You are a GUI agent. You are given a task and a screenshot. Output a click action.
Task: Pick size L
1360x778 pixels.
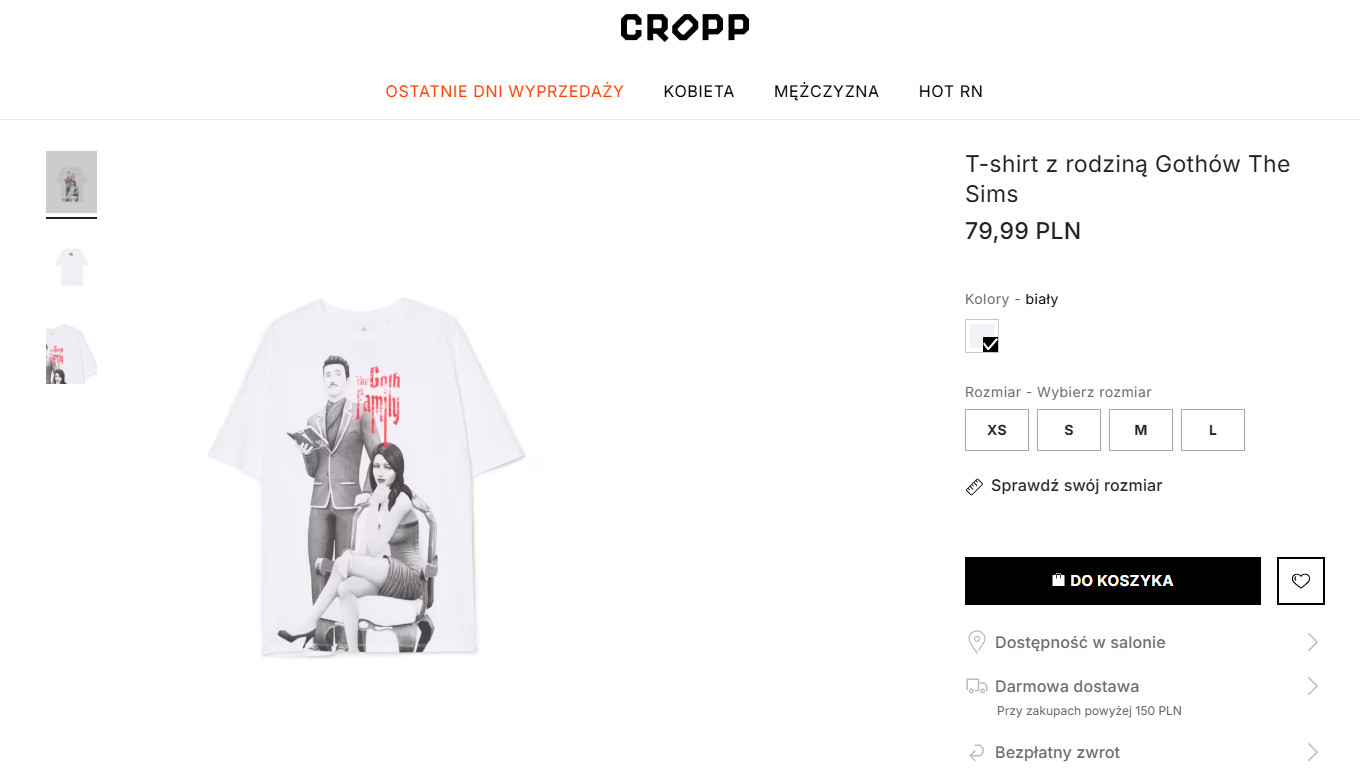coord(1213,430)
